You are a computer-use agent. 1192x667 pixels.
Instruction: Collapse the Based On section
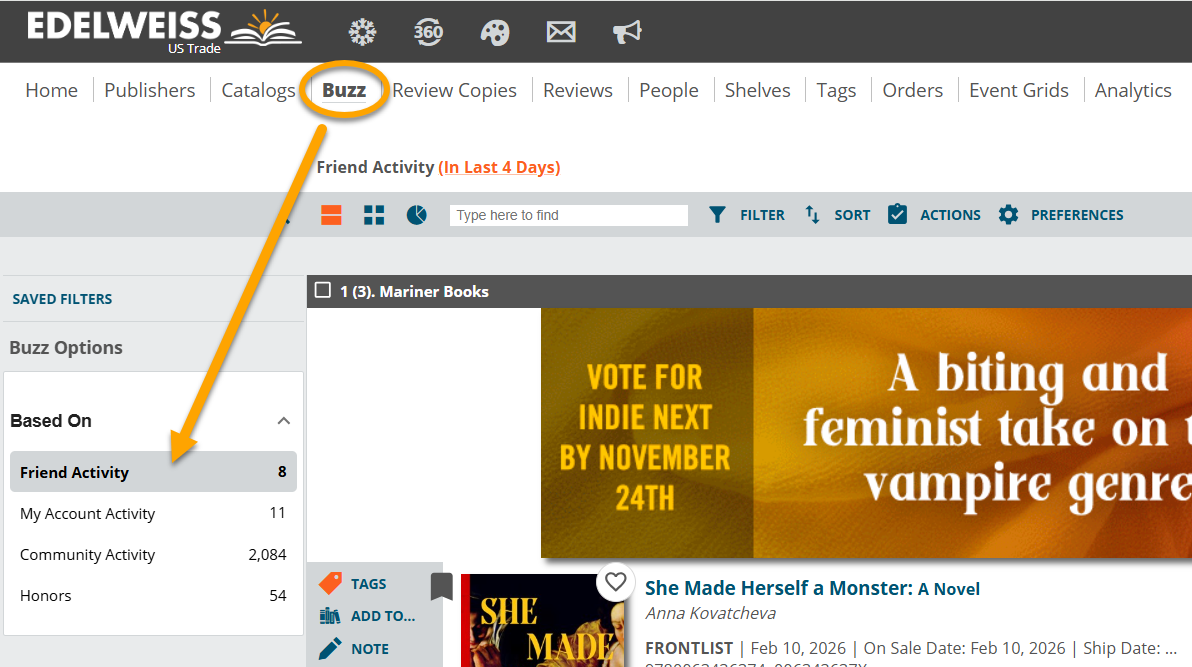[284, 421]
